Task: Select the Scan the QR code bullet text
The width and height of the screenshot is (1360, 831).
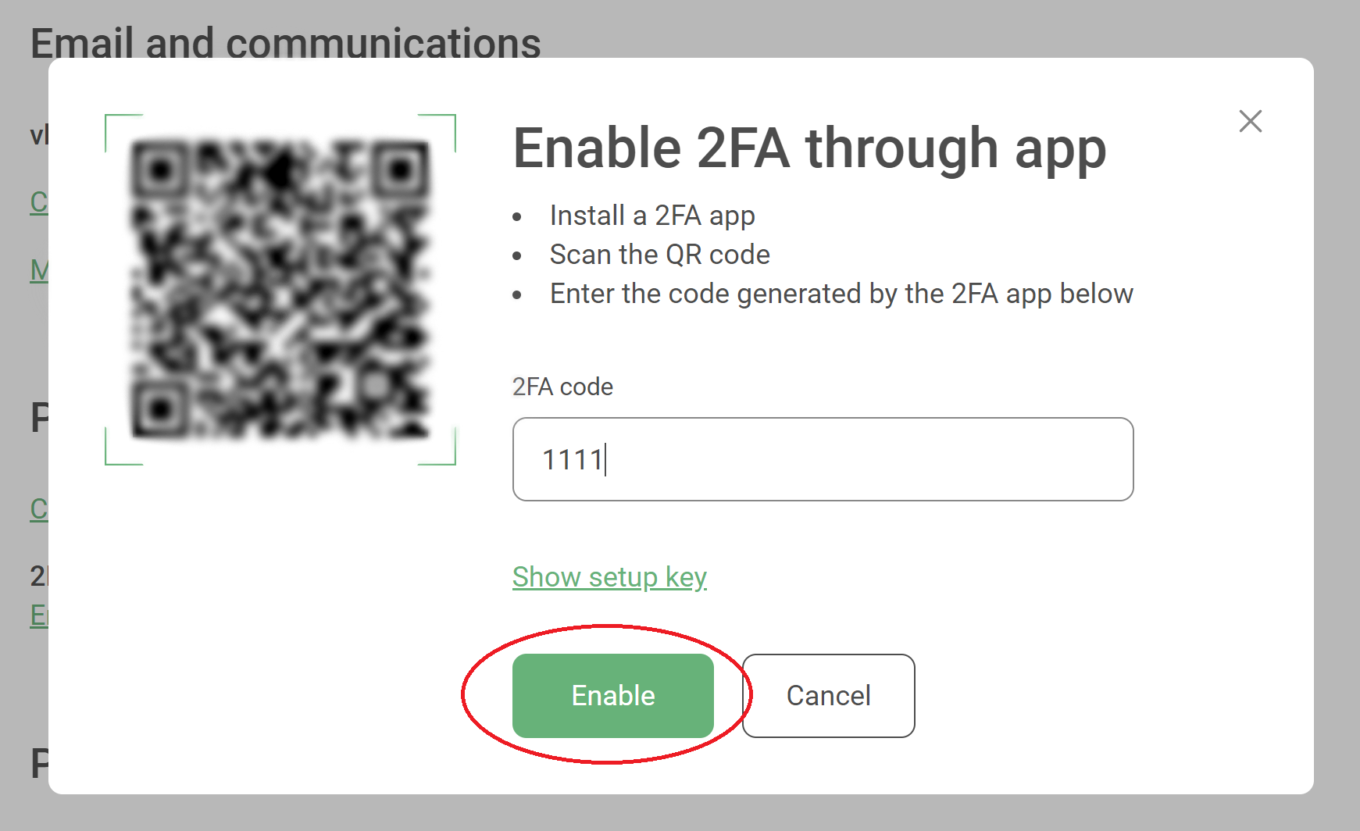Action: pyautogui.click(x=660, y=254)
